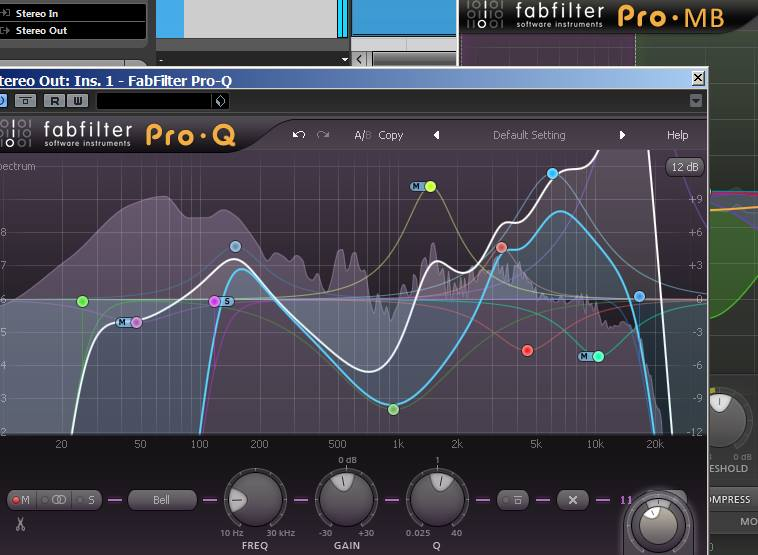Screen dimensions: 758x555
Task: Open the Bell filter shape dropdown
Action: 162,500
